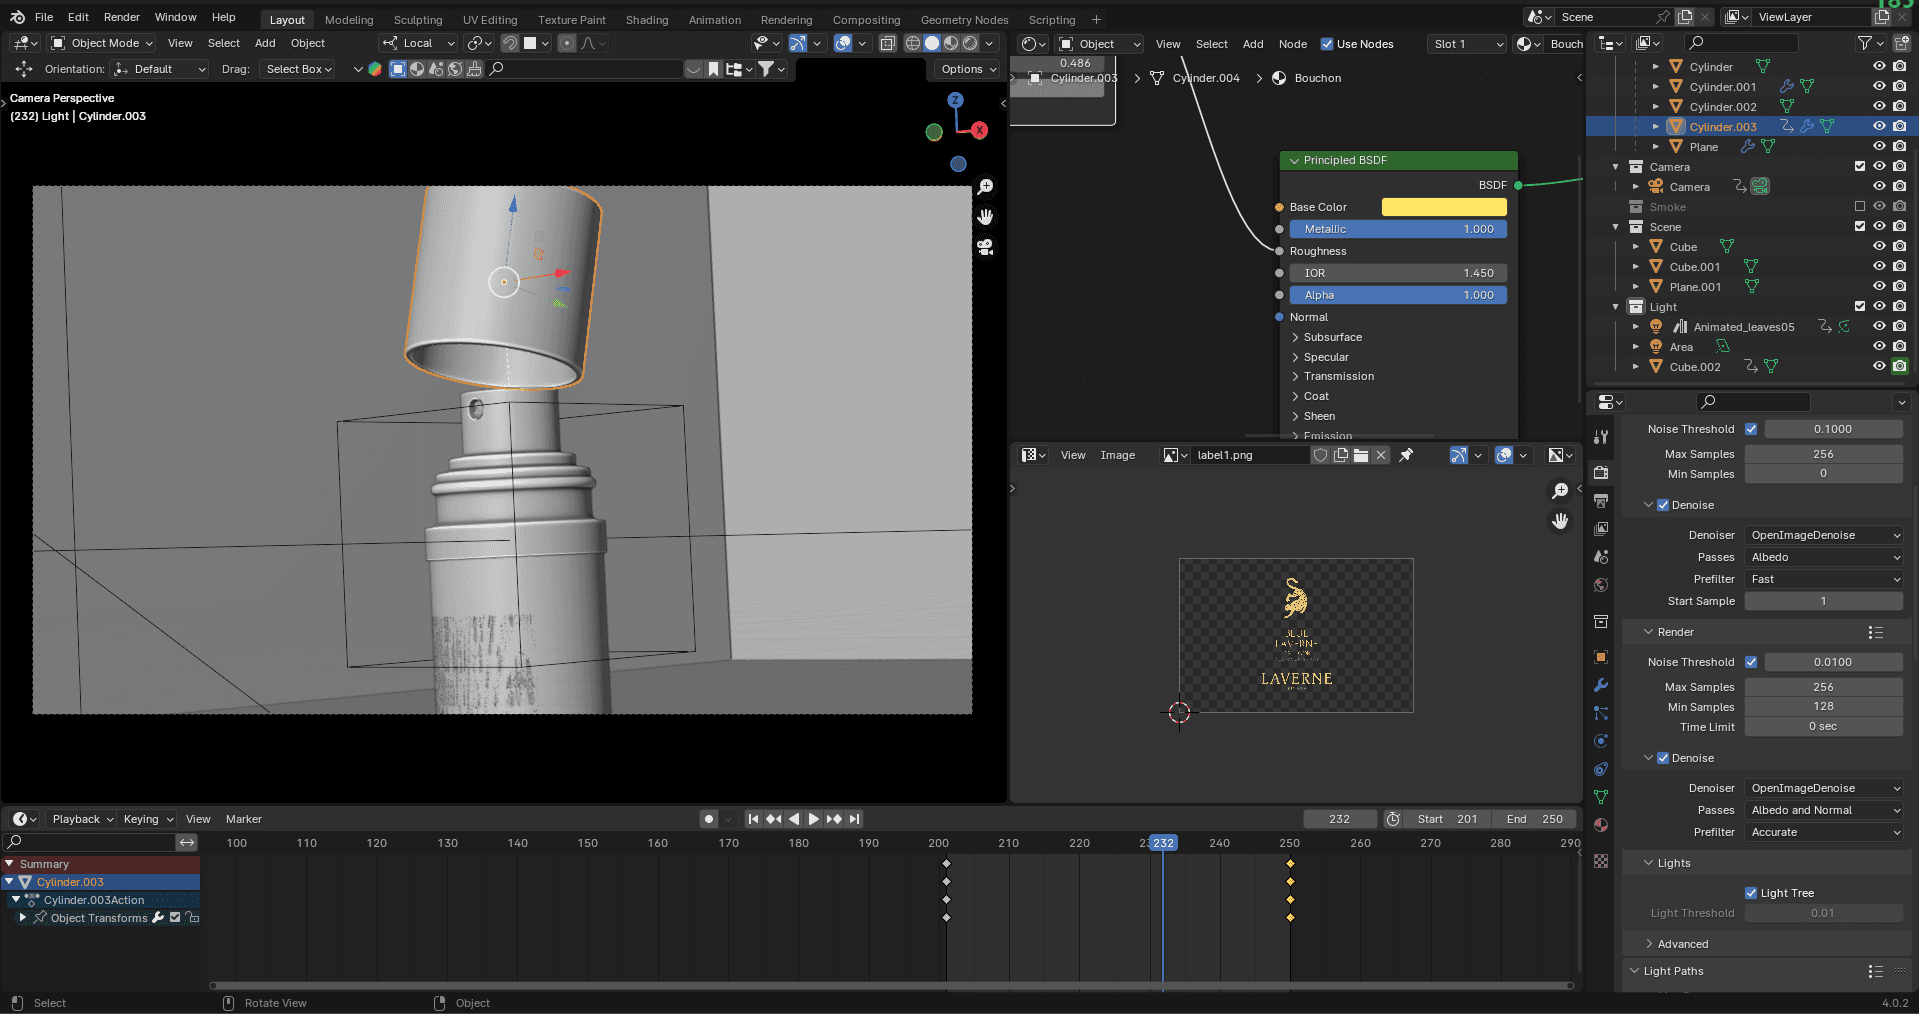Screen dimensions: 1919x1014
Task: Open the timeline Playback popover
Action: pyautogui.click(x=82, y=819)
